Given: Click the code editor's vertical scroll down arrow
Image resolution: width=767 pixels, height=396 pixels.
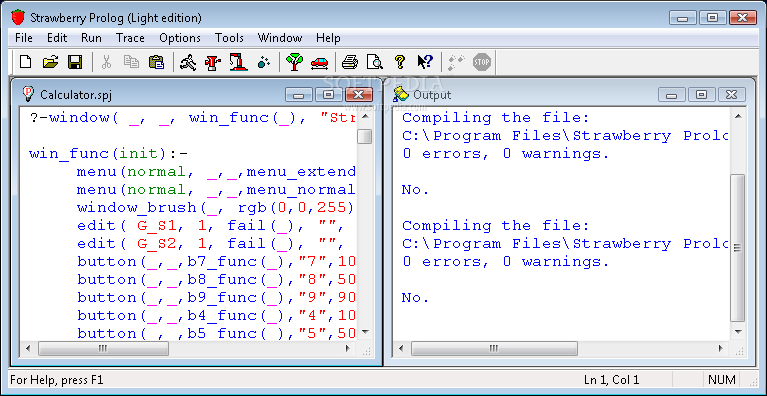Looking at the screenshot, I should click(364, 332).
